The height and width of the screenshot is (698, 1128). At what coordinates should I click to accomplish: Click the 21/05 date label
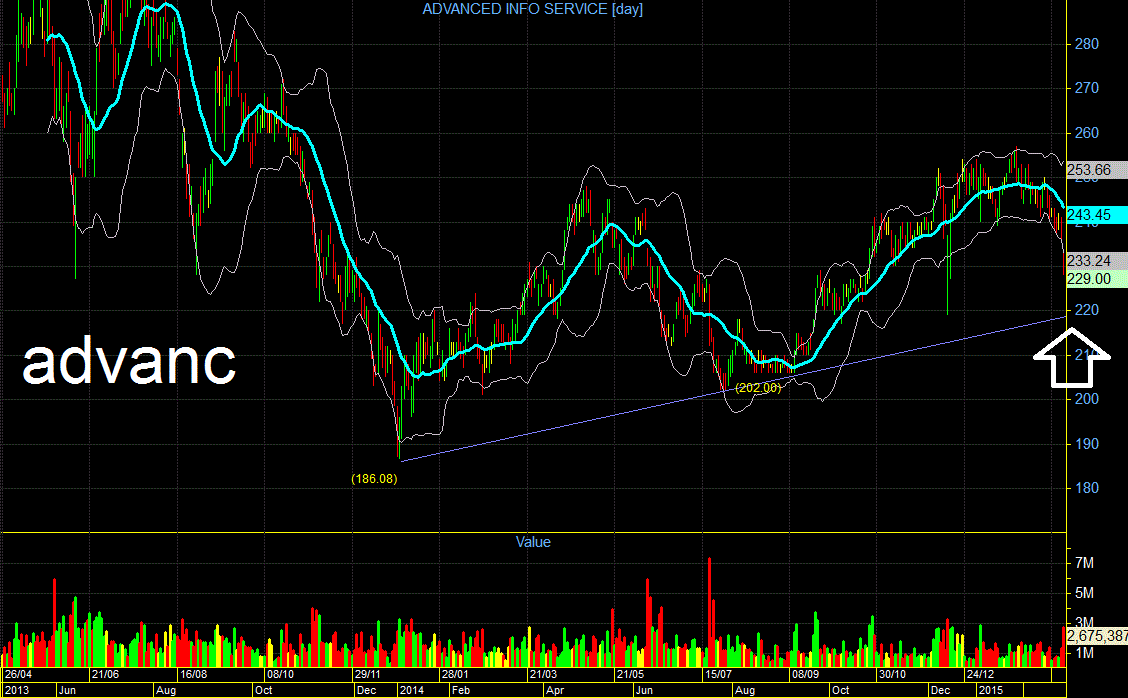pyautogui.click(x=630, y=674)
